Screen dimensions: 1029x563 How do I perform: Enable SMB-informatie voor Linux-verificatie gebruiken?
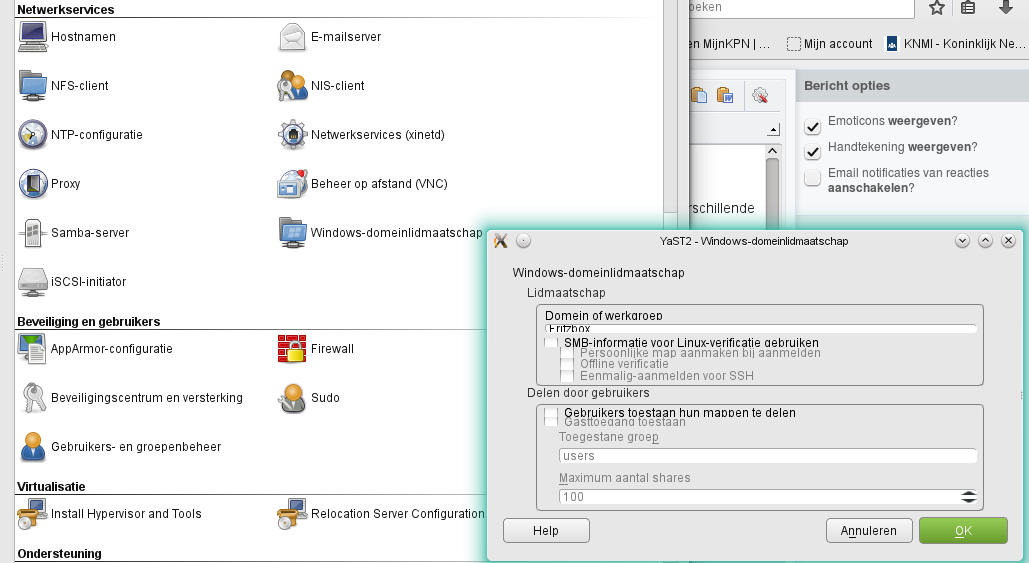click(x=551, y=343)
